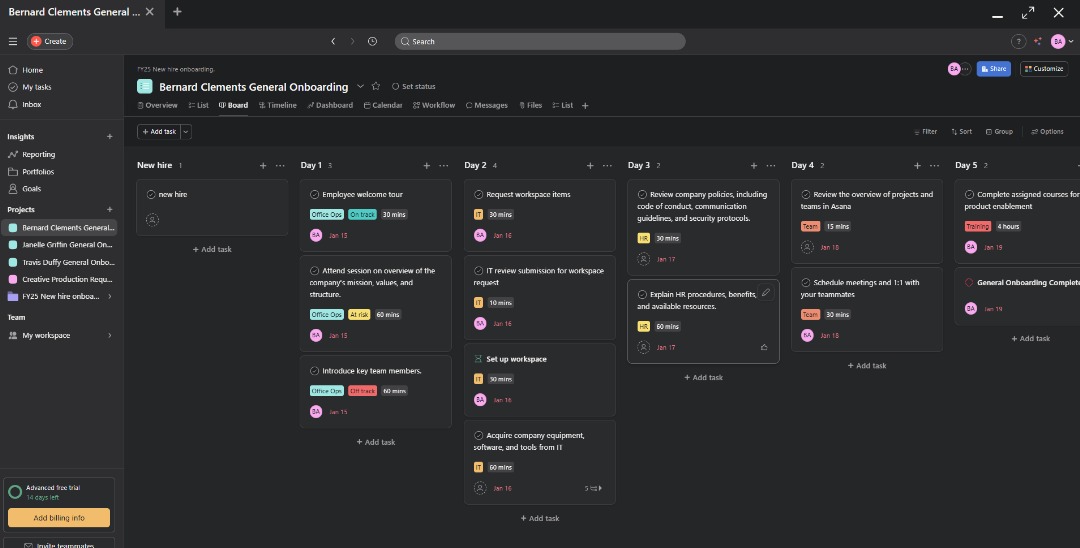Click the On track status tag on Employee welcome tour
Viewport: 1080px width, 548px height.
pos(362,215)
